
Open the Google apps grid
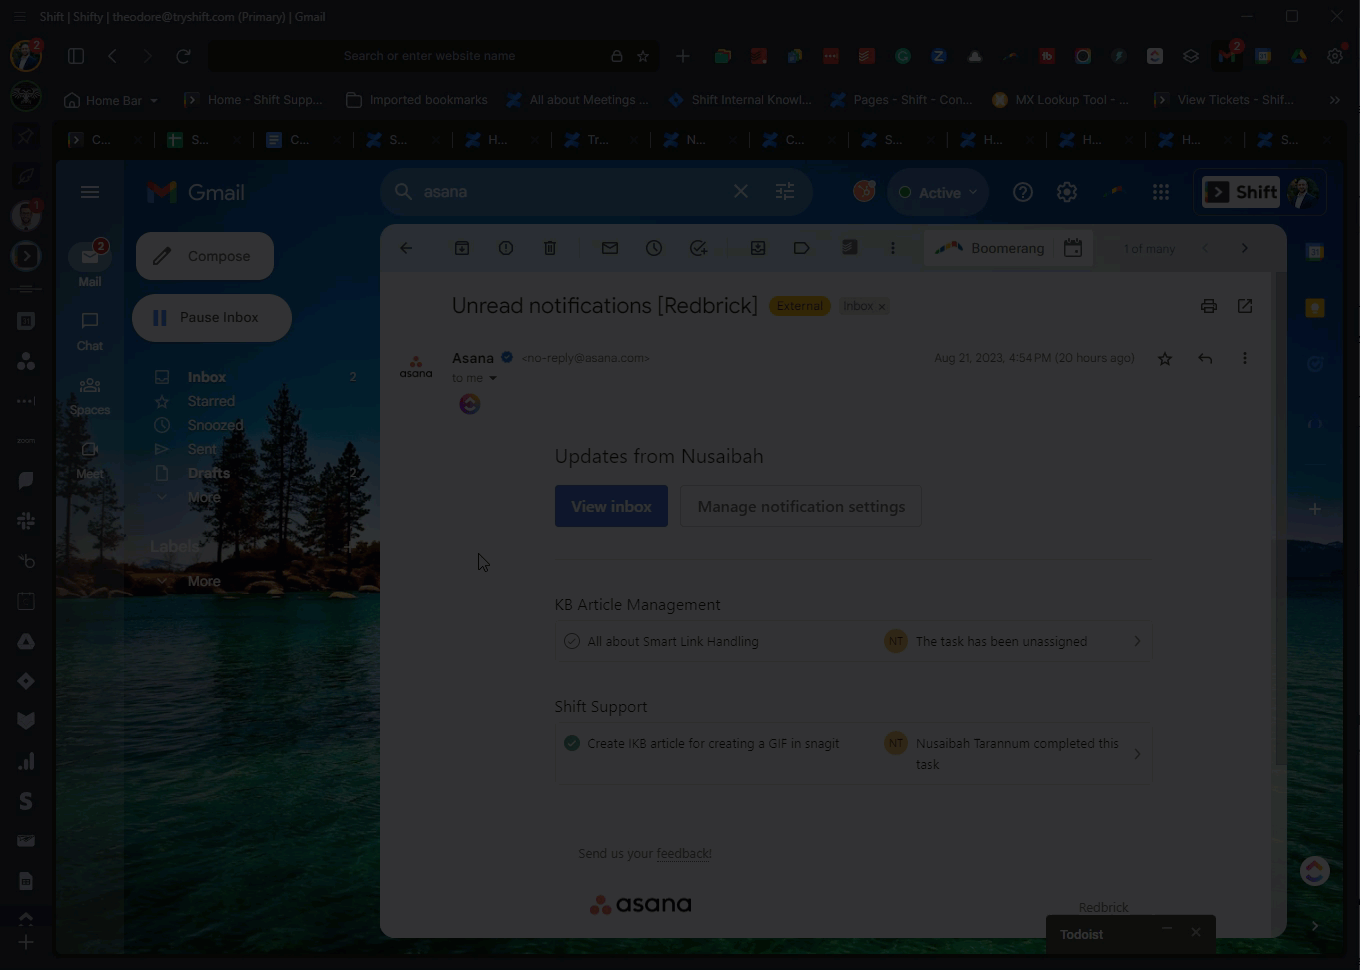[x=1161, y=192]
